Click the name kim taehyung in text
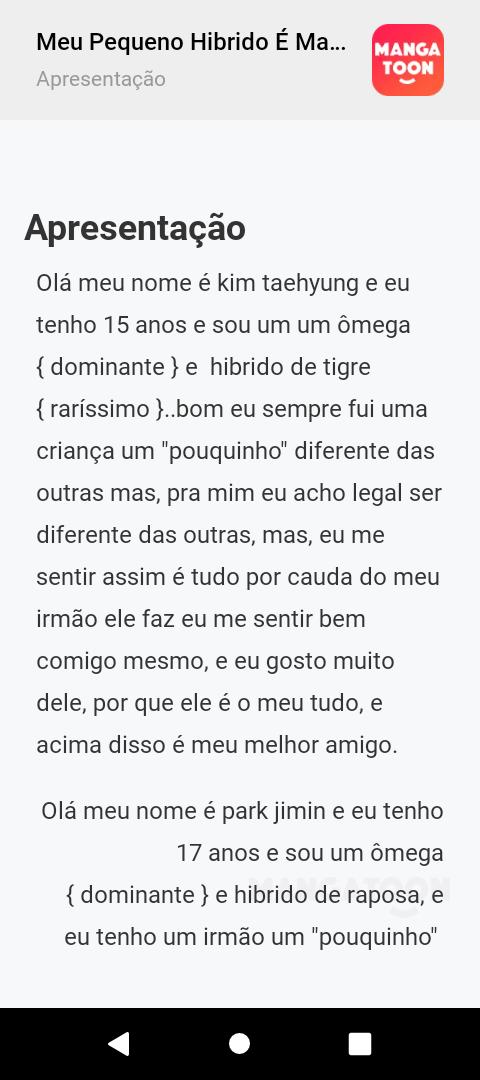Image resolution: width=480 pixels, height=1080 pixels. (288, 283)
